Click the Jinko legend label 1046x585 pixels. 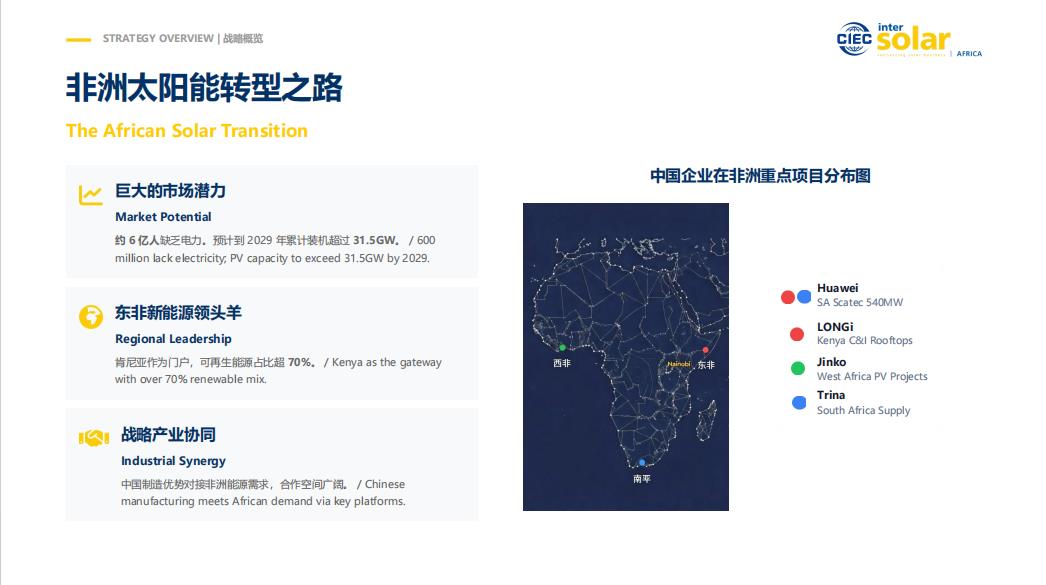point(831,362)
